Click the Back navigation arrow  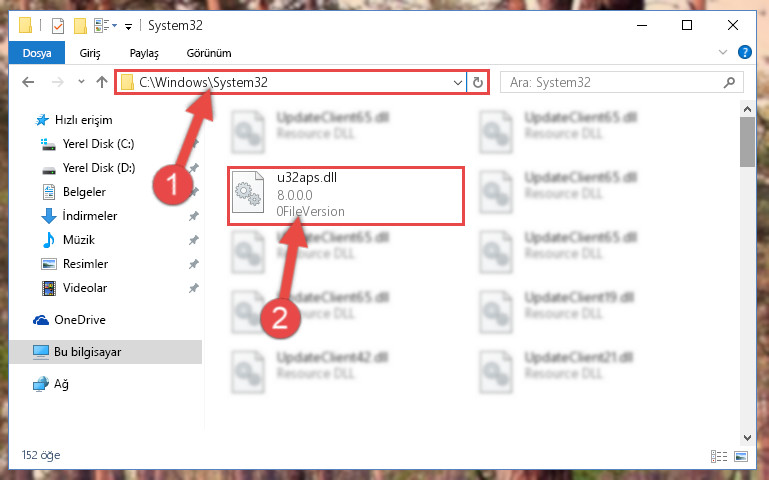(28, 82)
